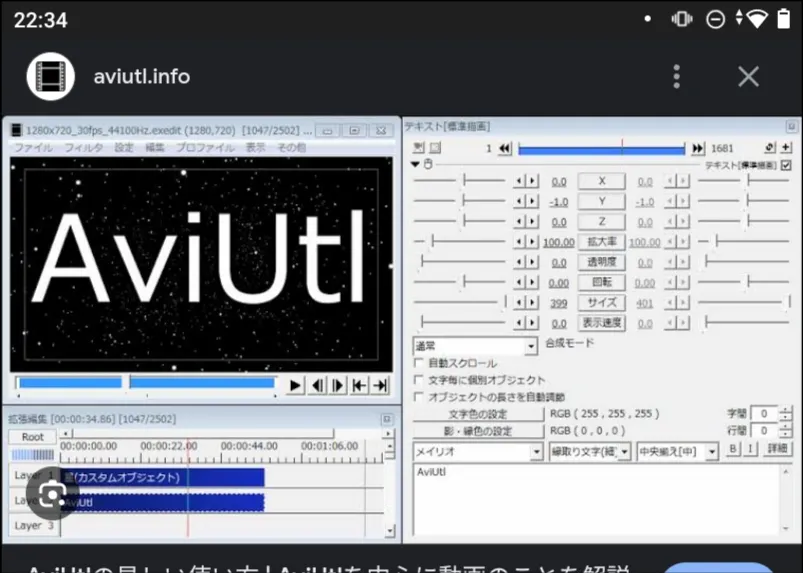Click the 行間 line spacing field

coord(764,431)
